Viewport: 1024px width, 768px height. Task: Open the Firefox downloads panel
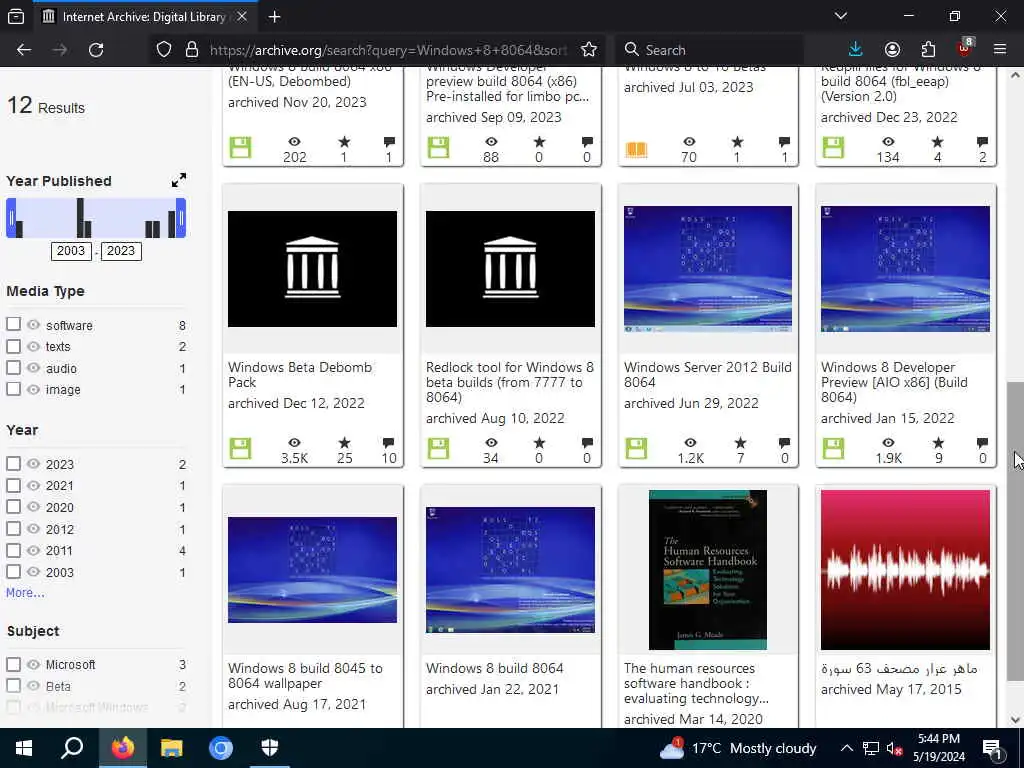(x=856, y=50)
